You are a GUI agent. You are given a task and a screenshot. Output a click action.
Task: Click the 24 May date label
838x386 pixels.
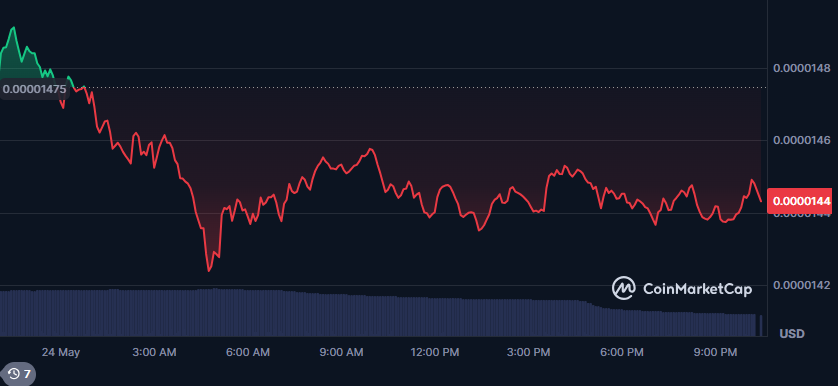pos(60,352)
